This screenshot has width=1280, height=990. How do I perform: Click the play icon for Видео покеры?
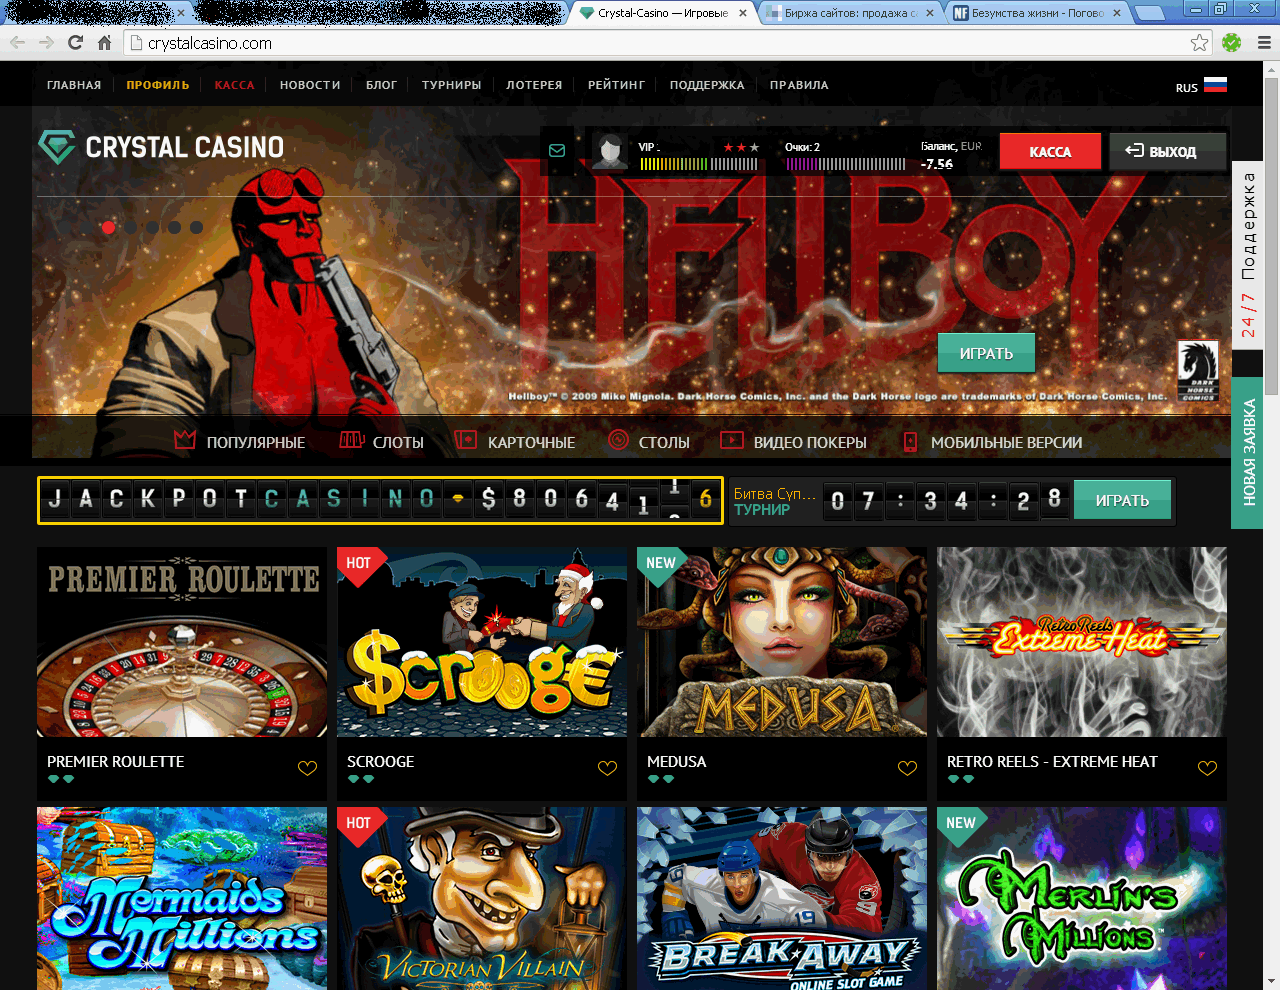pyautogui.click(x=732, y=440)
